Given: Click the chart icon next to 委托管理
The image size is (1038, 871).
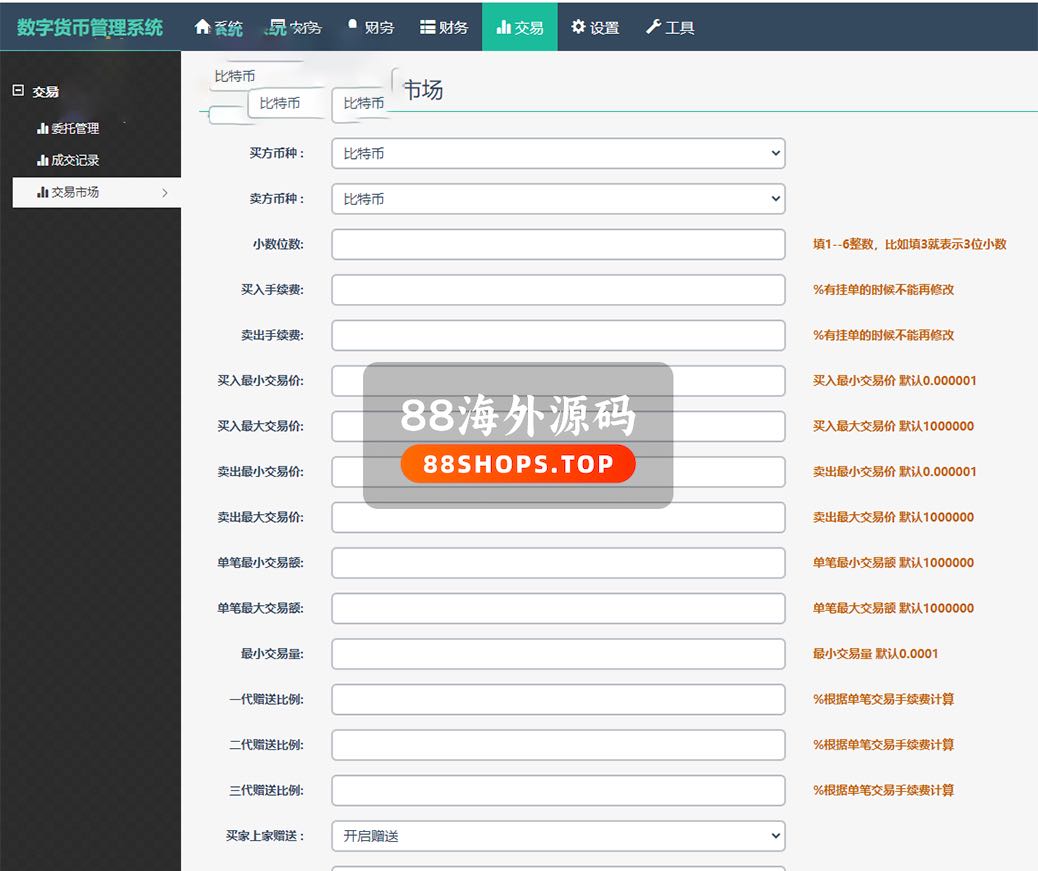Looking at the screenshot, I should pyautogui.click(x=43, y=129).
